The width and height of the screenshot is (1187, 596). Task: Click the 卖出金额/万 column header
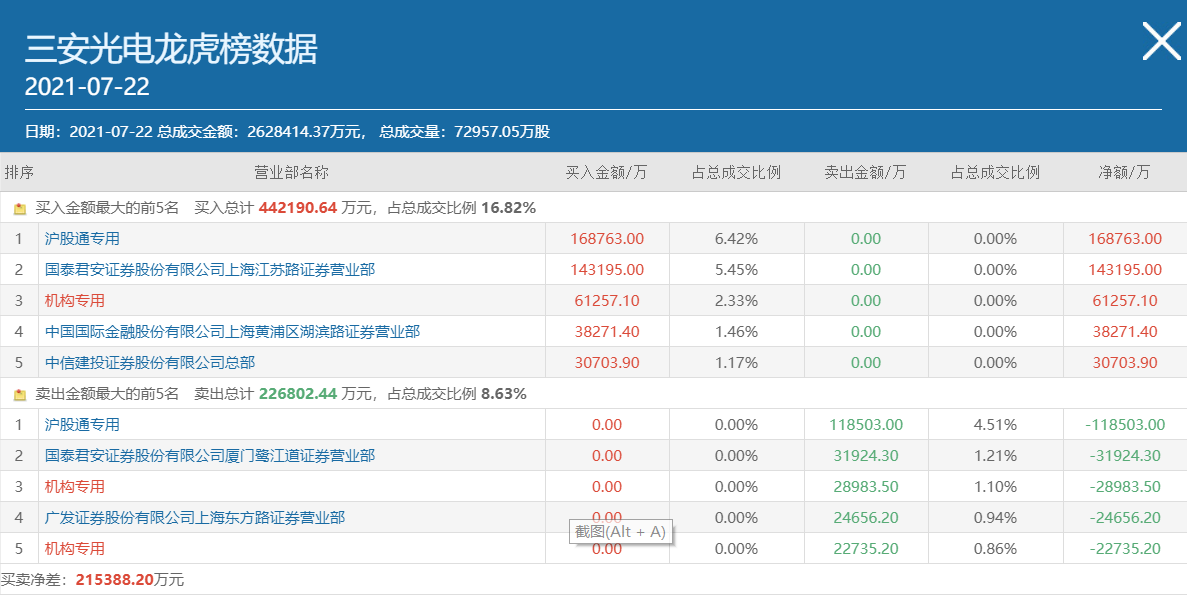click(865, 172)
